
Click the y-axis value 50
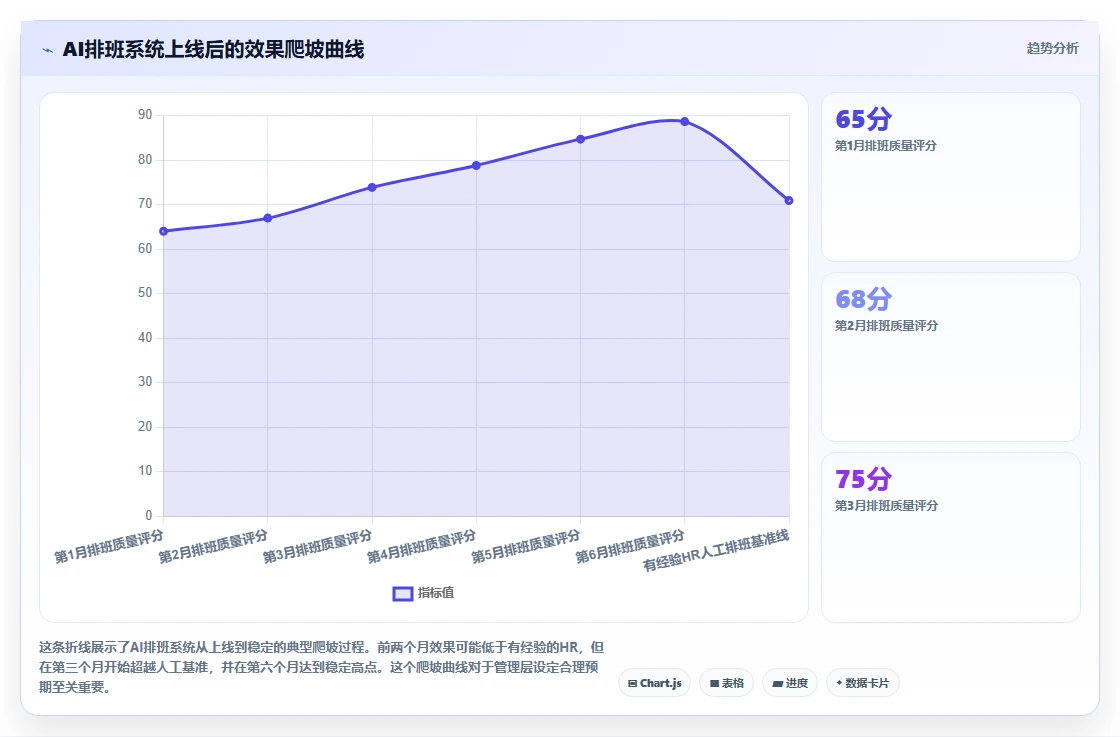(x=145, y=293)
